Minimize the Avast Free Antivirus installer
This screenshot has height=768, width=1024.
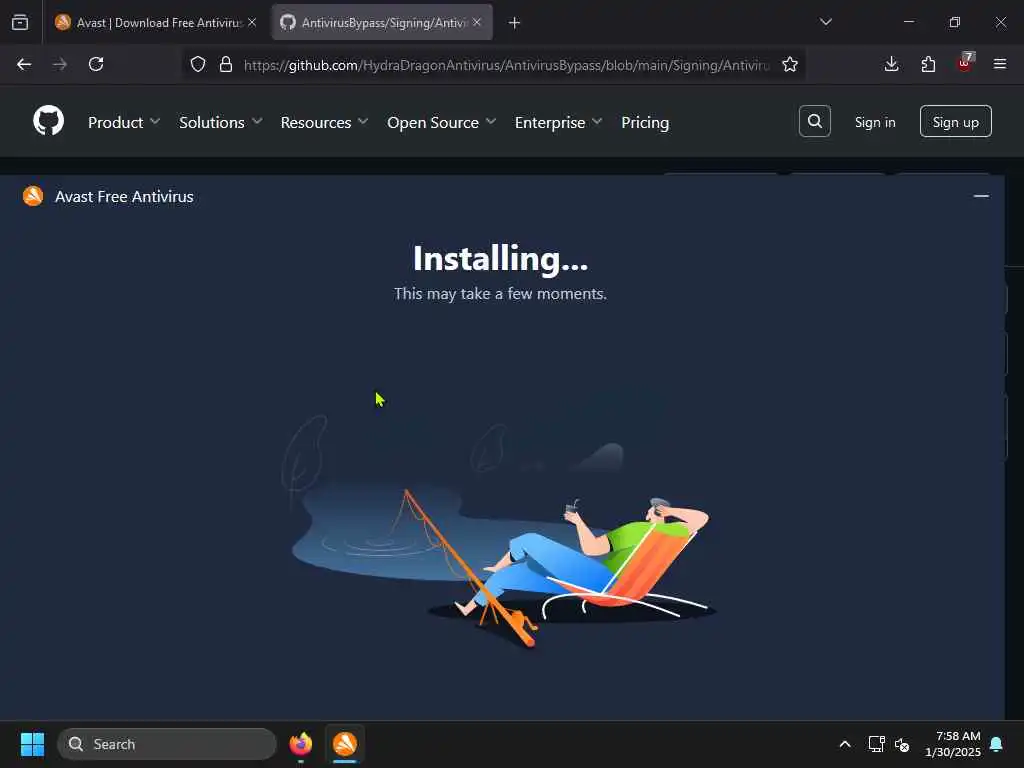coord(980,196)
